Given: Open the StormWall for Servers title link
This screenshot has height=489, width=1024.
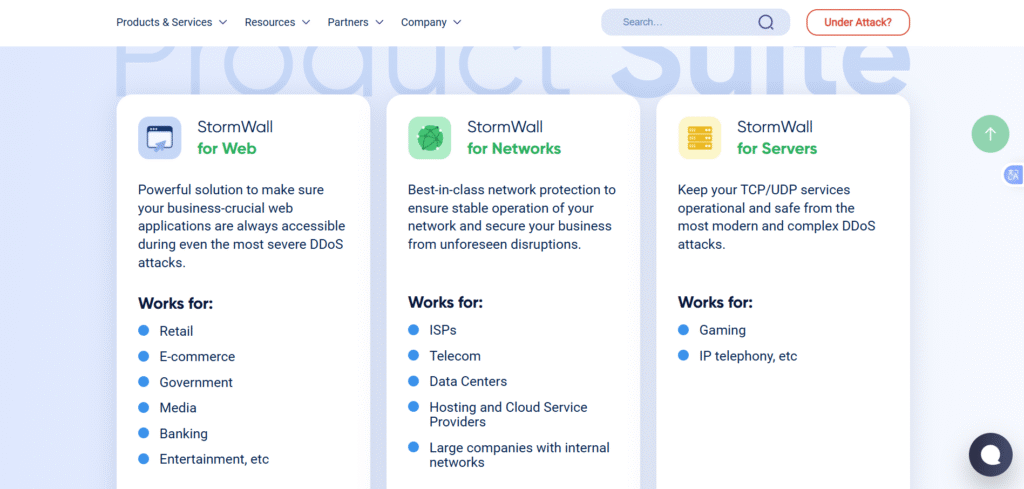Looking at the screenshot, I should click(x=776, y=138).
